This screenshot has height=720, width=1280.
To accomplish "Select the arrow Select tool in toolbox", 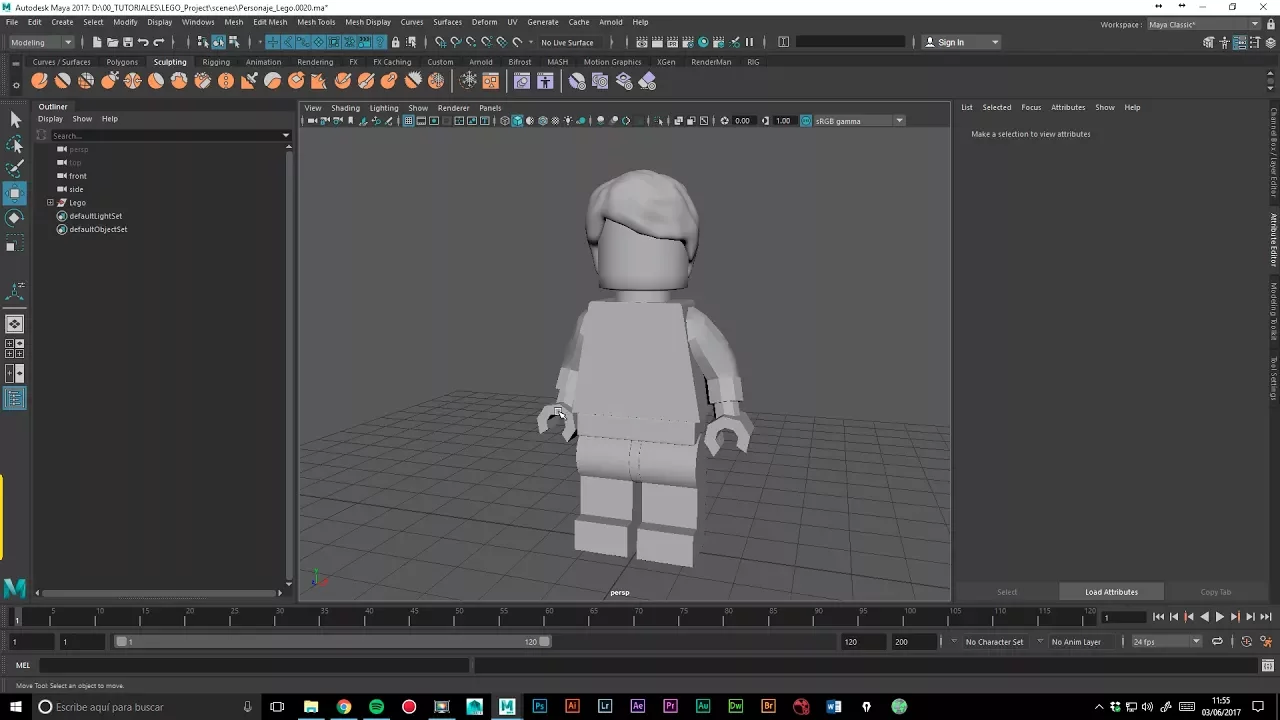I will tap(15, 120).
